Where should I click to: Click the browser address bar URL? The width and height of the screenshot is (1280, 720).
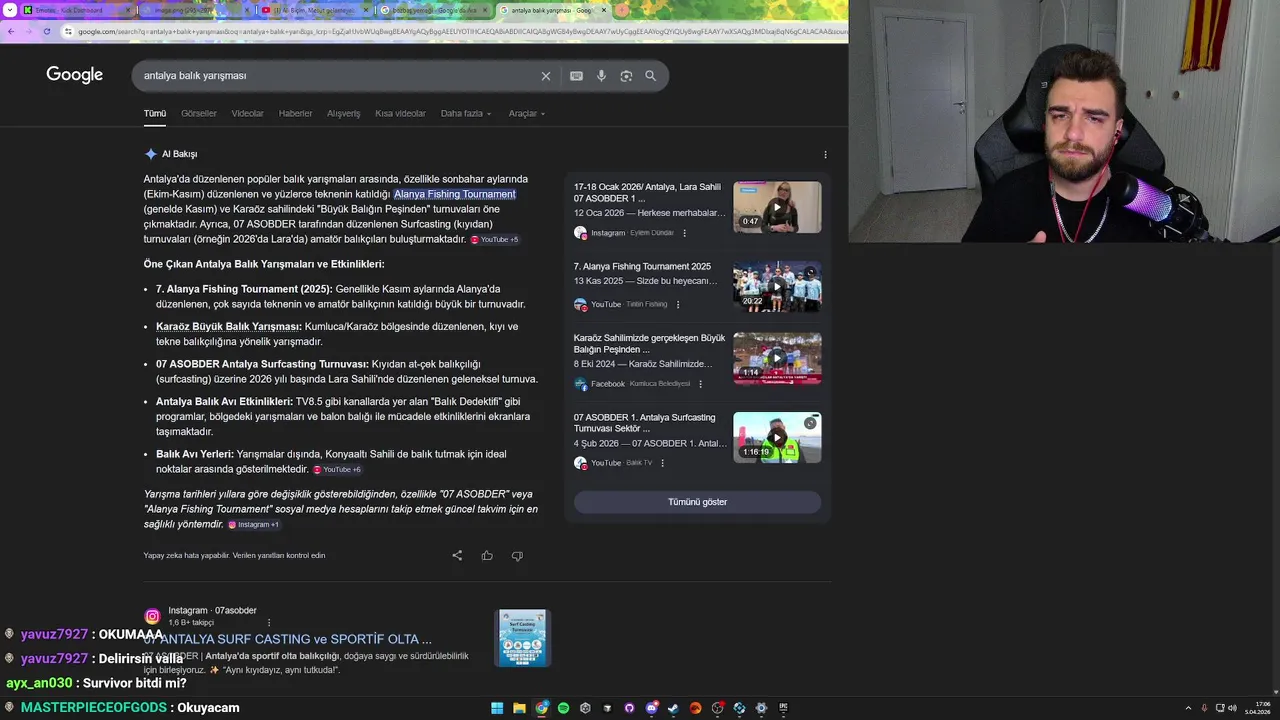pos(460,31)
